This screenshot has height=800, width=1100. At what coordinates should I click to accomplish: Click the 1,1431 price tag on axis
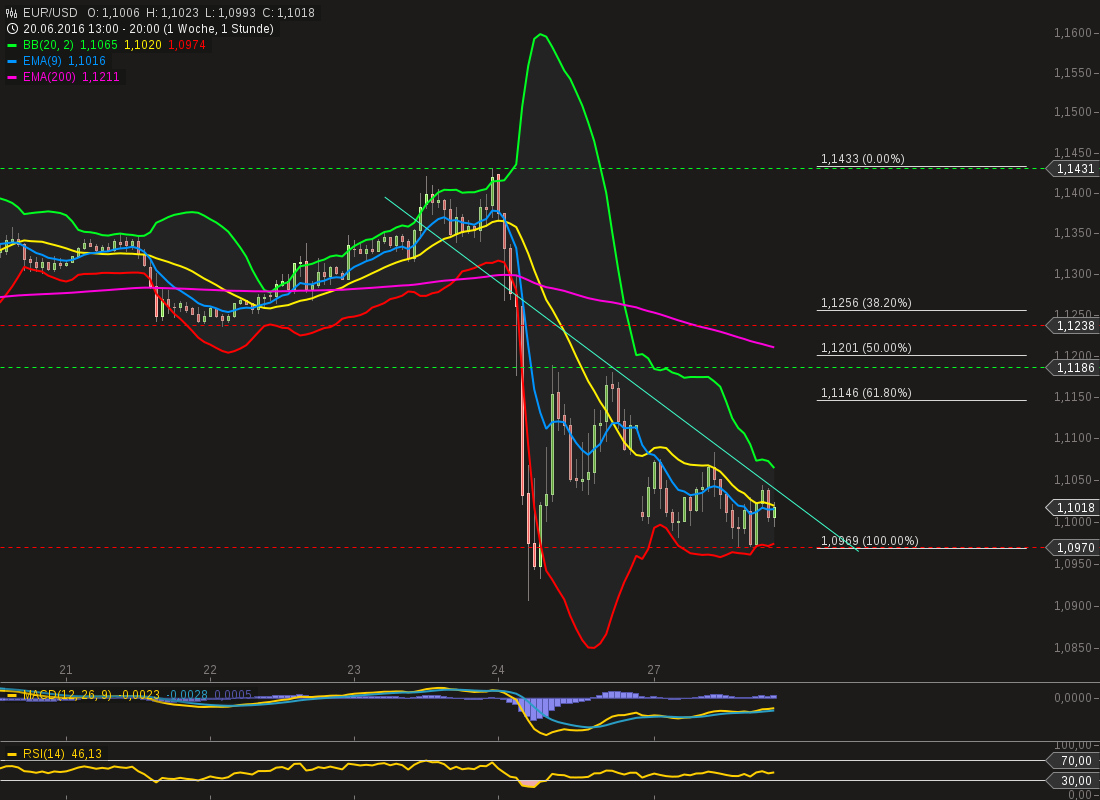(x=1073, y=168)
